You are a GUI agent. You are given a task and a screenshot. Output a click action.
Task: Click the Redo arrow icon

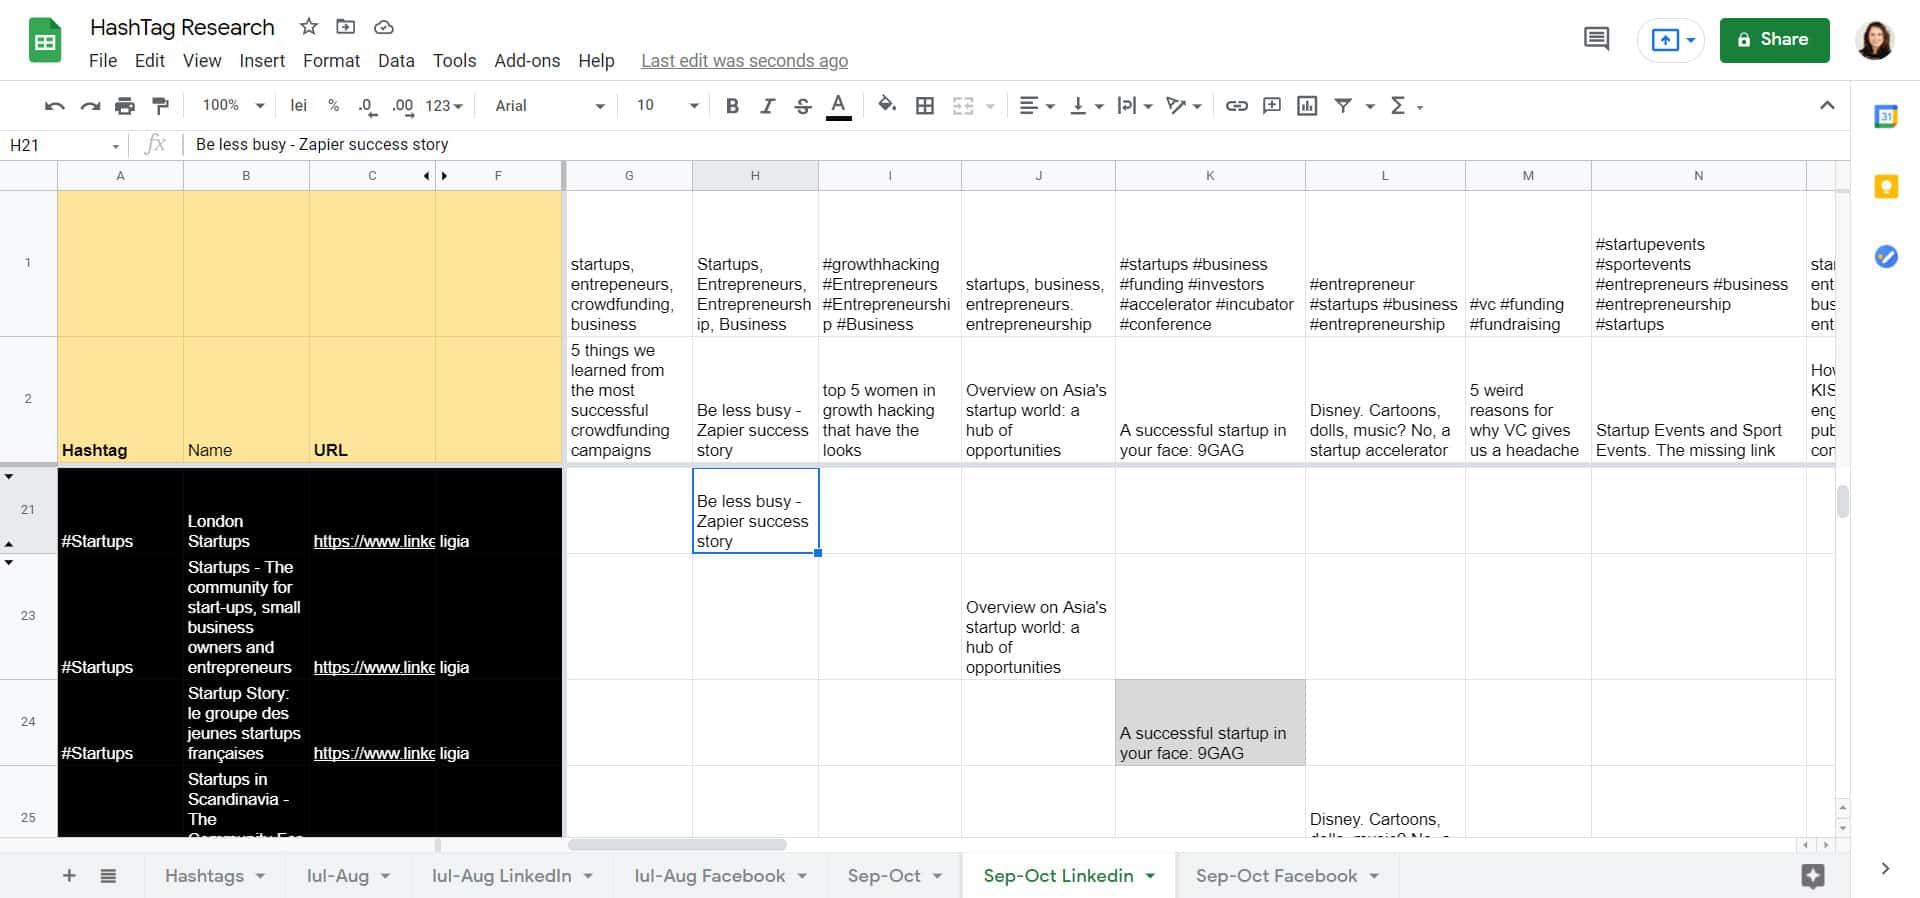pos(90,106)
